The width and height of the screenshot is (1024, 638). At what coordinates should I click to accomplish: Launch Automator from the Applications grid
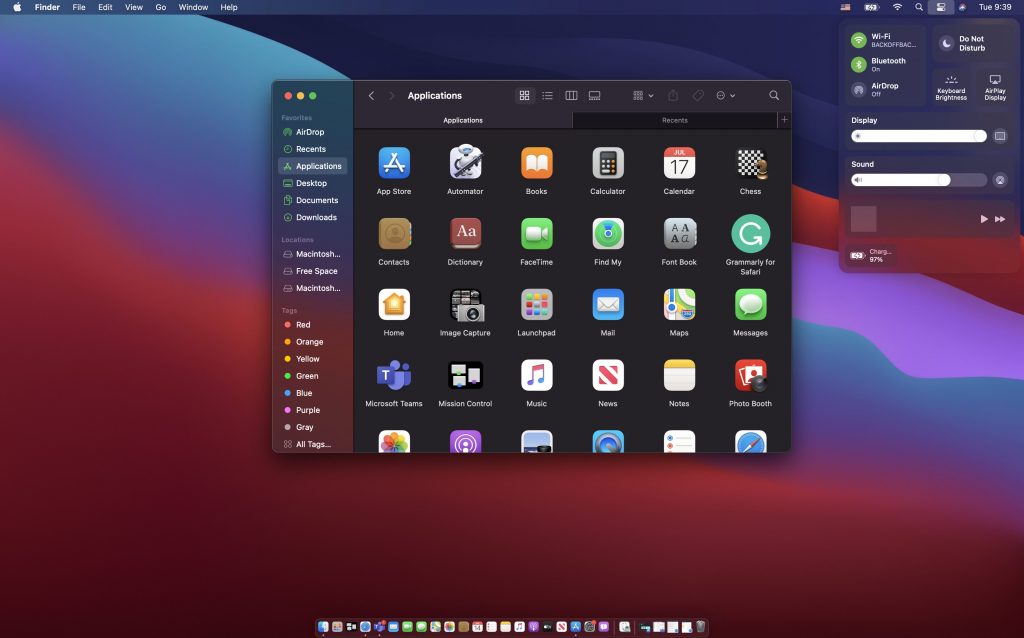tap(465, 163)
